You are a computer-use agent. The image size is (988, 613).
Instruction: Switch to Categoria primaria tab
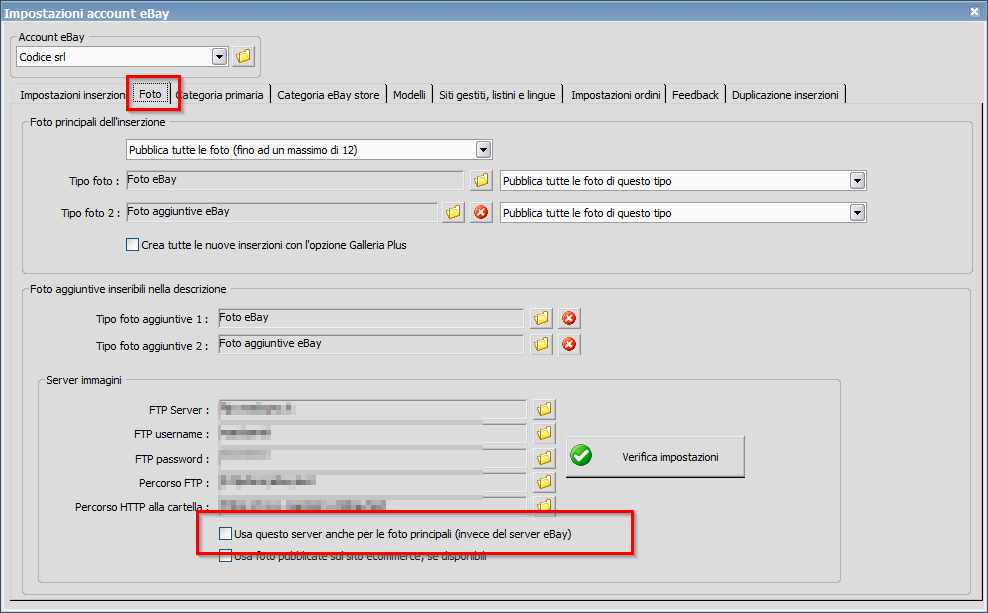pyautogui.click(x=220, y=95)
